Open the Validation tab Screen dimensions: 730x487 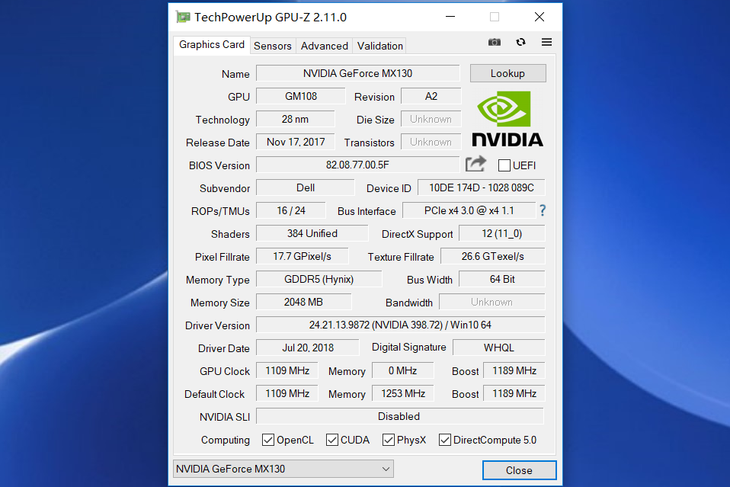380,46
